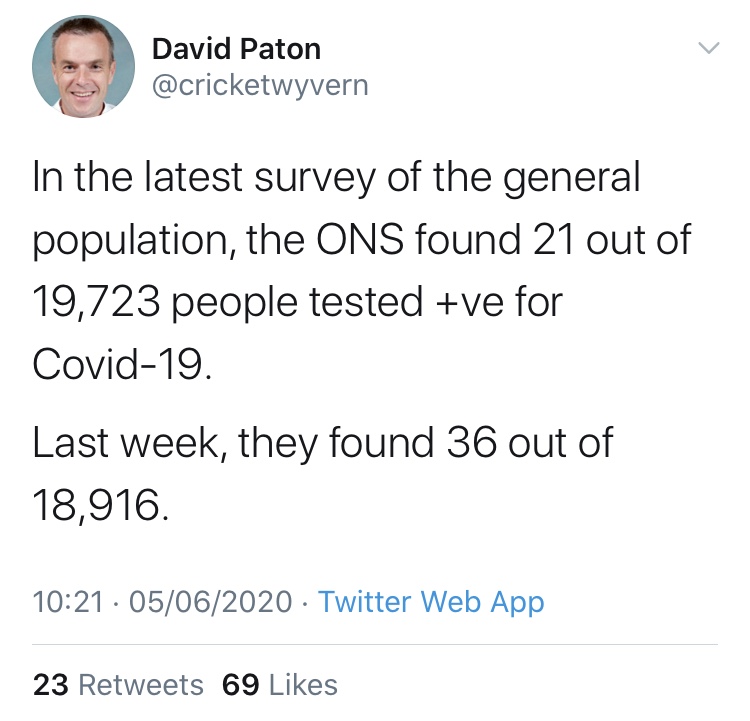
Task: Click the 05/06/2020 tweet date
Action: tap(210, 601)
